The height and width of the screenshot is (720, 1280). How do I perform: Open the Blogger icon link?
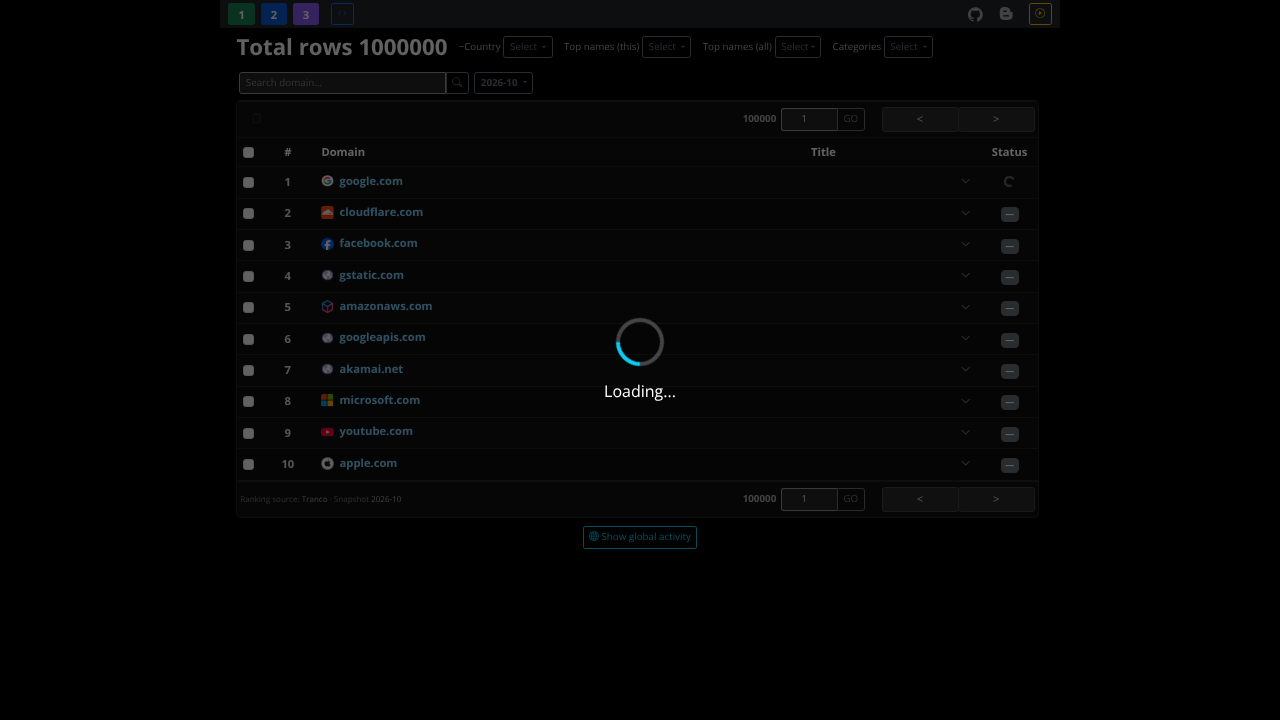click(1006, 14)
